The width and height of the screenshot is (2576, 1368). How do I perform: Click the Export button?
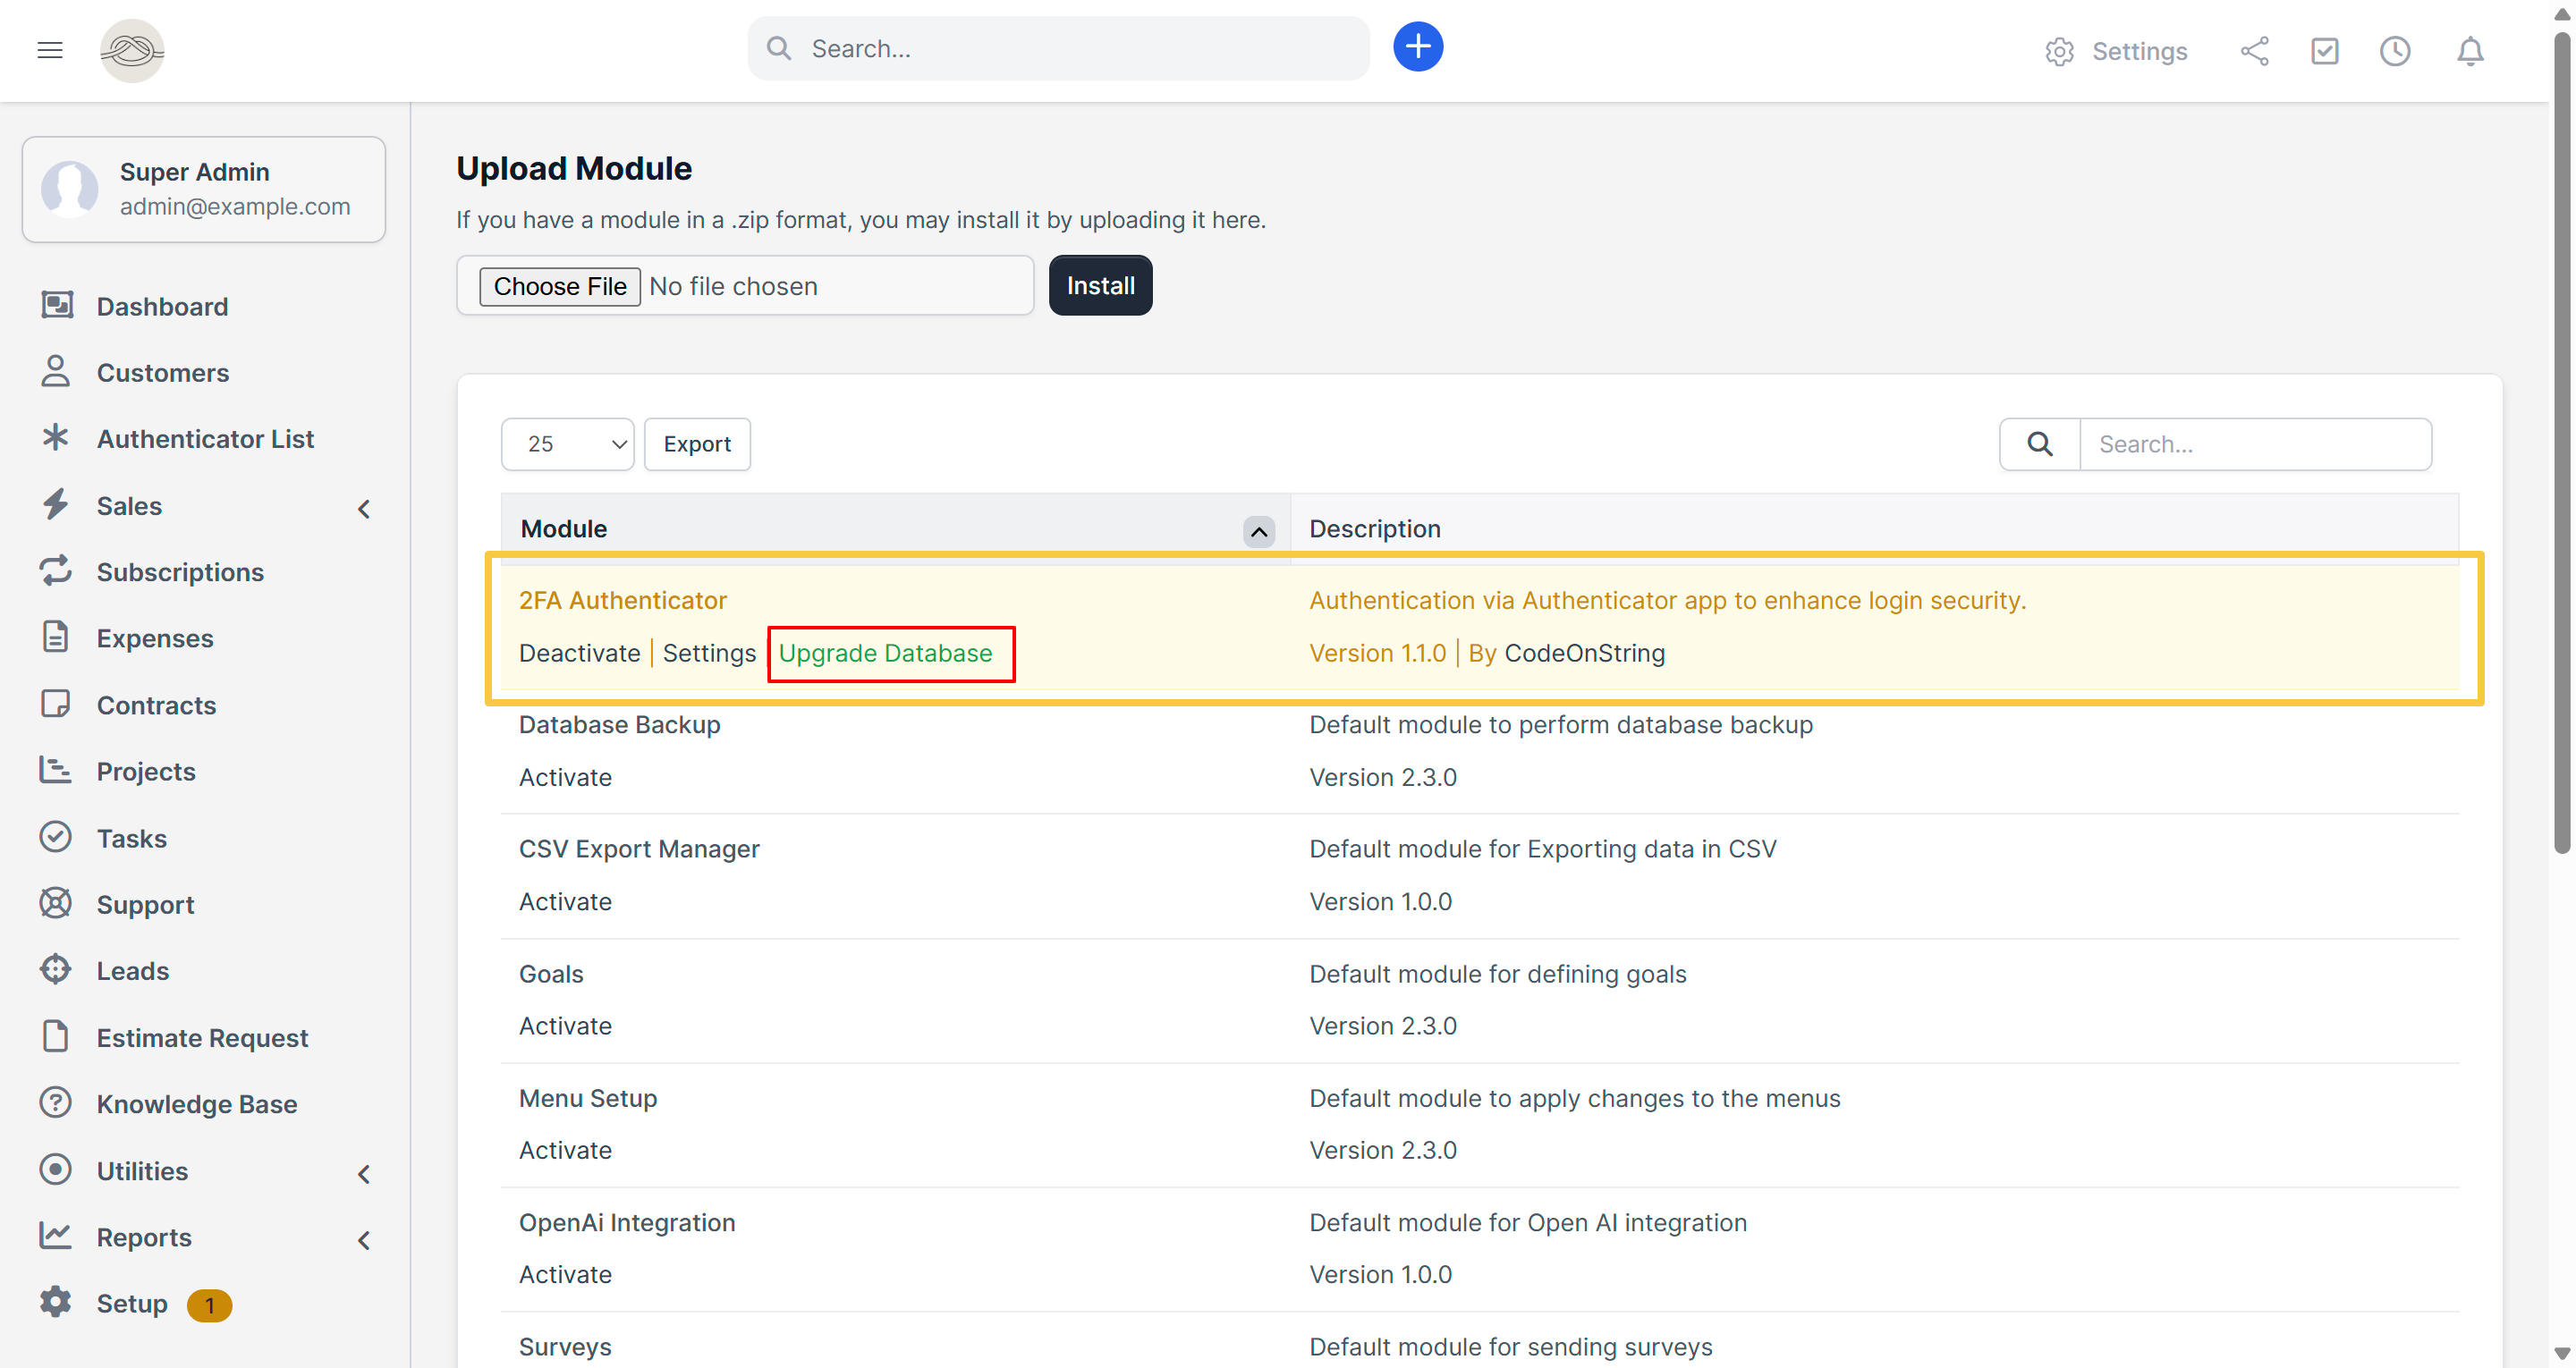tap(697, 444)
